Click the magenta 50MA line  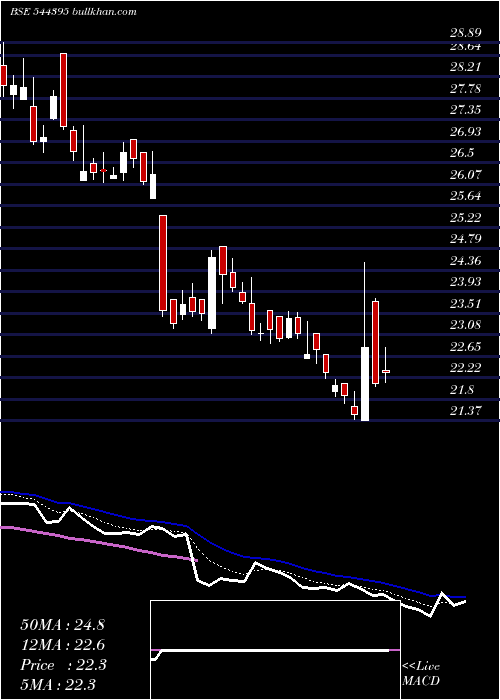click(x=98, y=542)
